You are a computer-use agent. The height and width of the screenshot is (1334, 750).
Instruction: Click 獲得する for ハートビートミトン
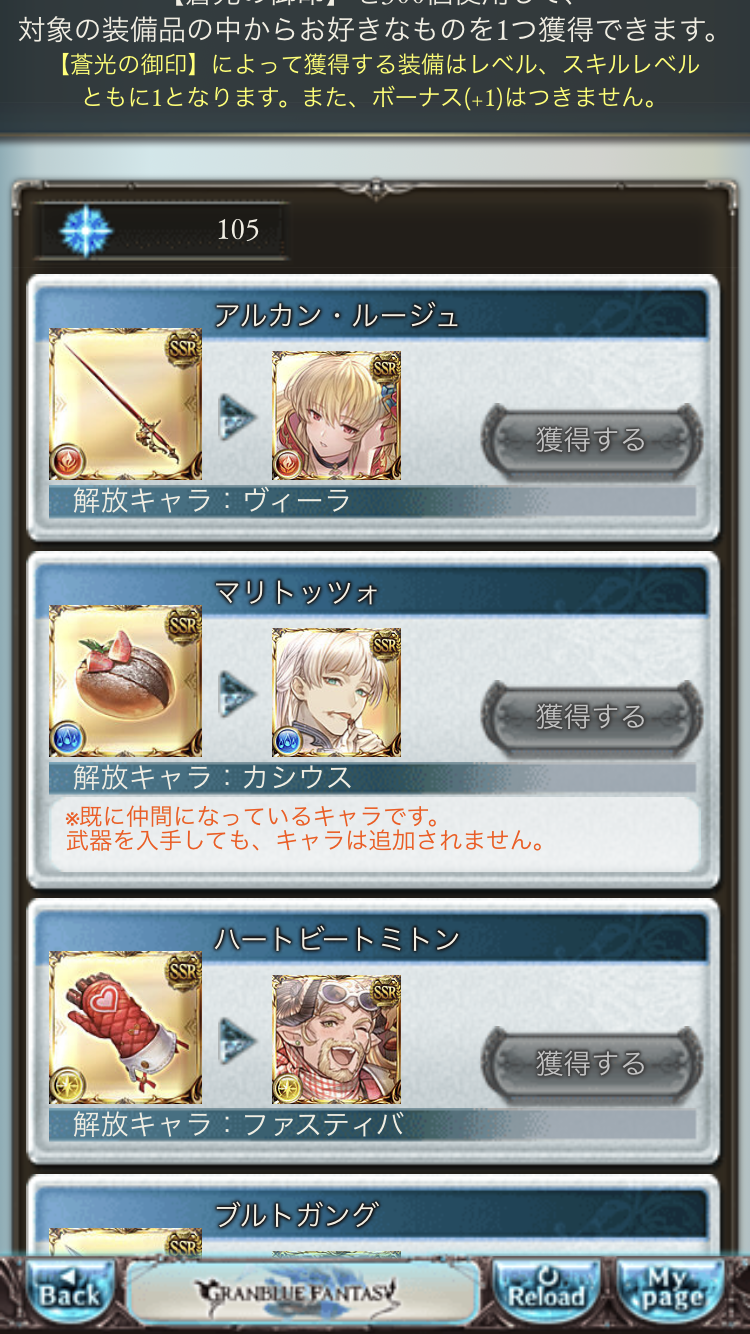click(592, 1063)
